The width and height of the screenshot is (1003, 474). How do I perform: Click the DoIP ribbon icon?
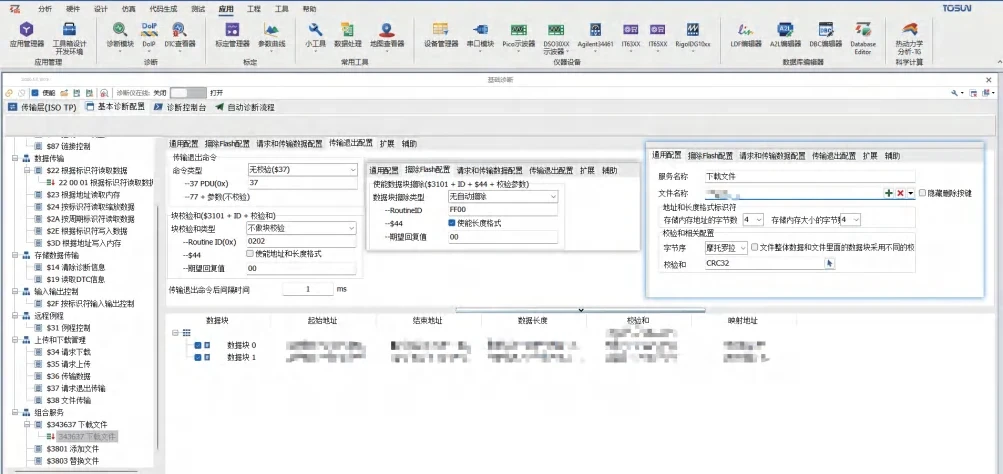148,35
